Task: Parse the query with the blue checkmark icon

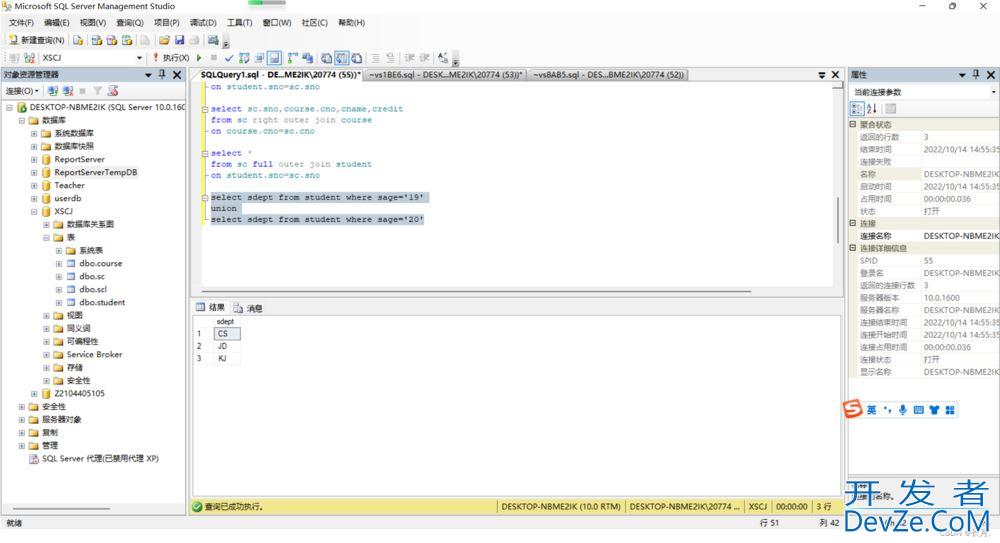Action: click(x=229, y=58)
